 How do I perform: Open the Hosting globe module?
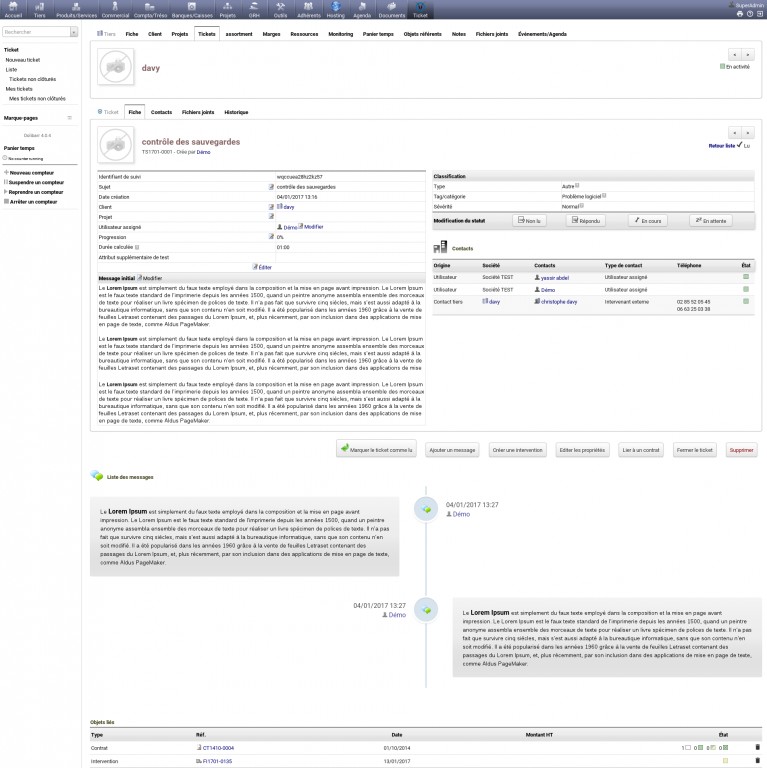pos(336,9)
